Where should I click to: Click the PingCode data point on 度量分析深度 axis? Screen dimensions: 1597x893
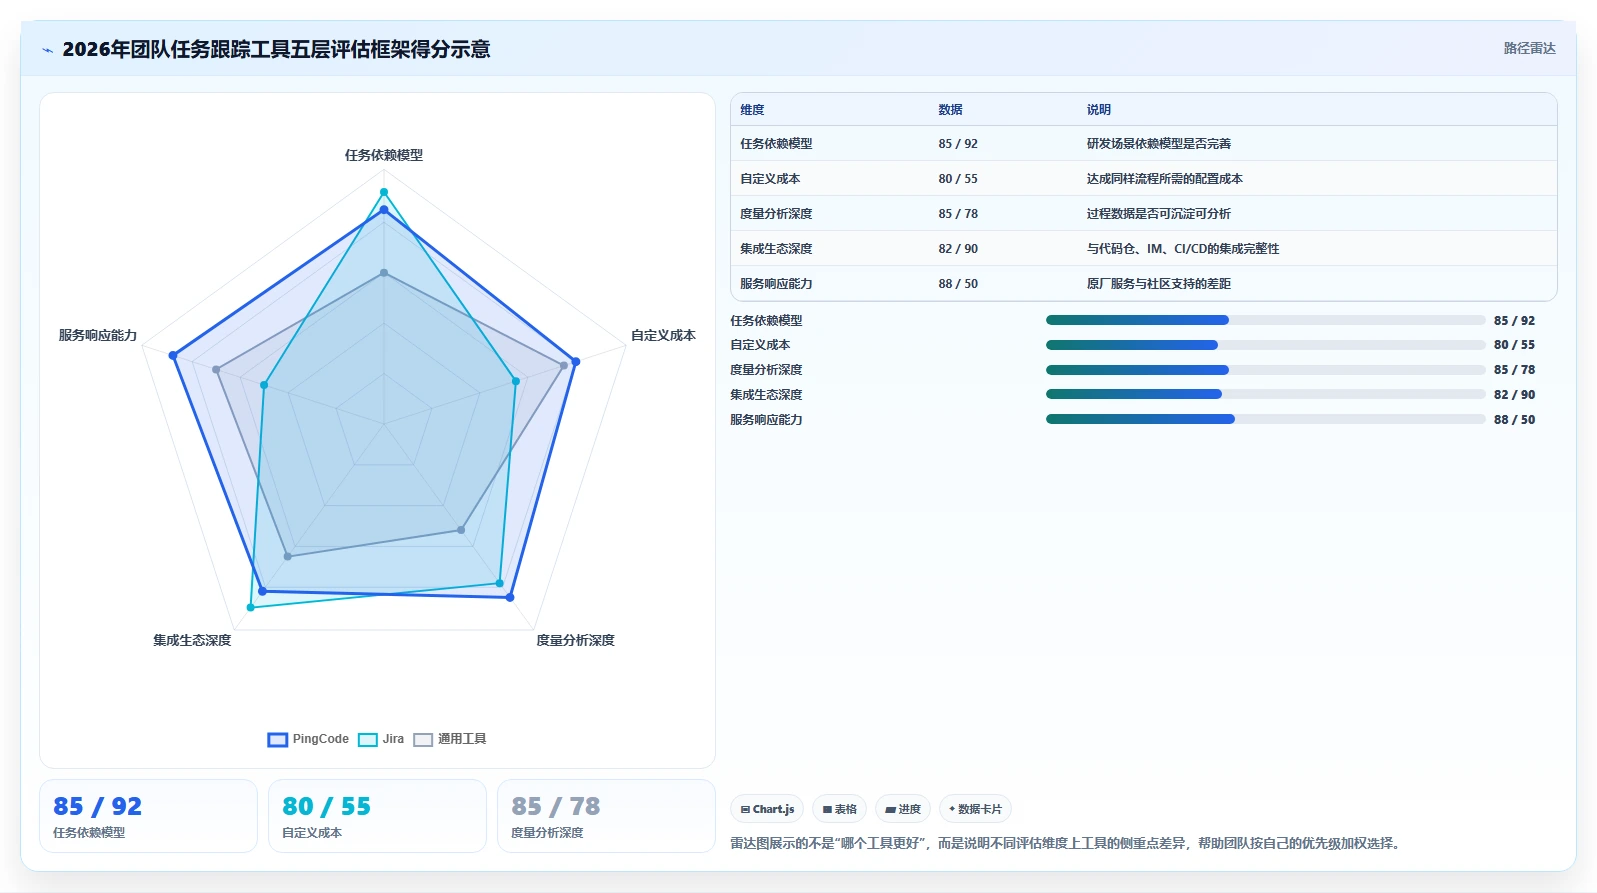click(x=510, y=597)
